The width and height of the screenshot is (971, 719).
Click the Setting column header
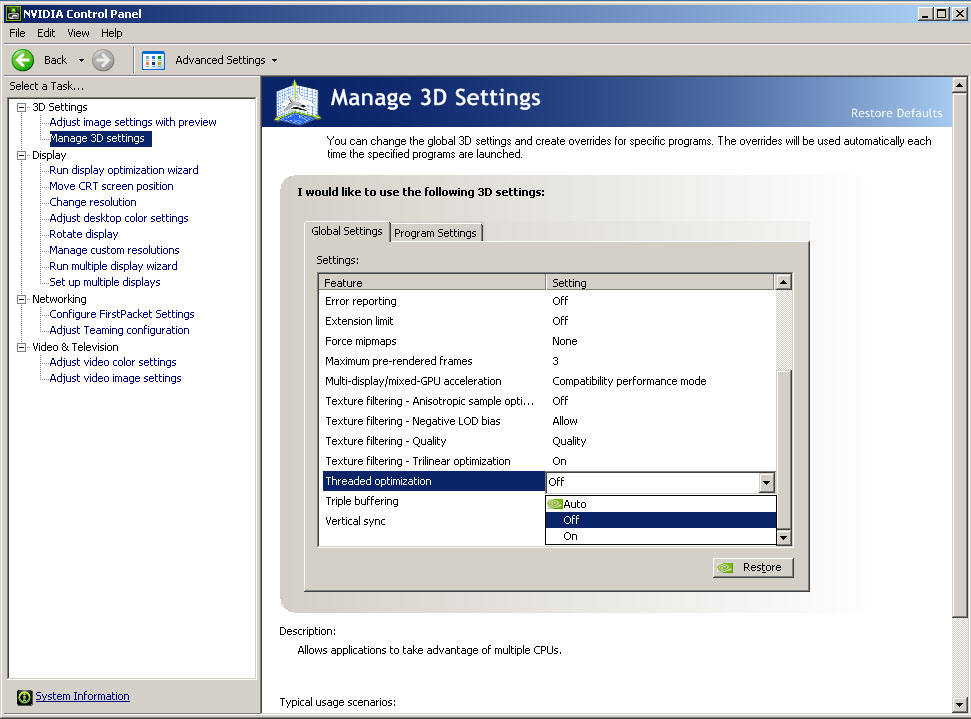660,282
